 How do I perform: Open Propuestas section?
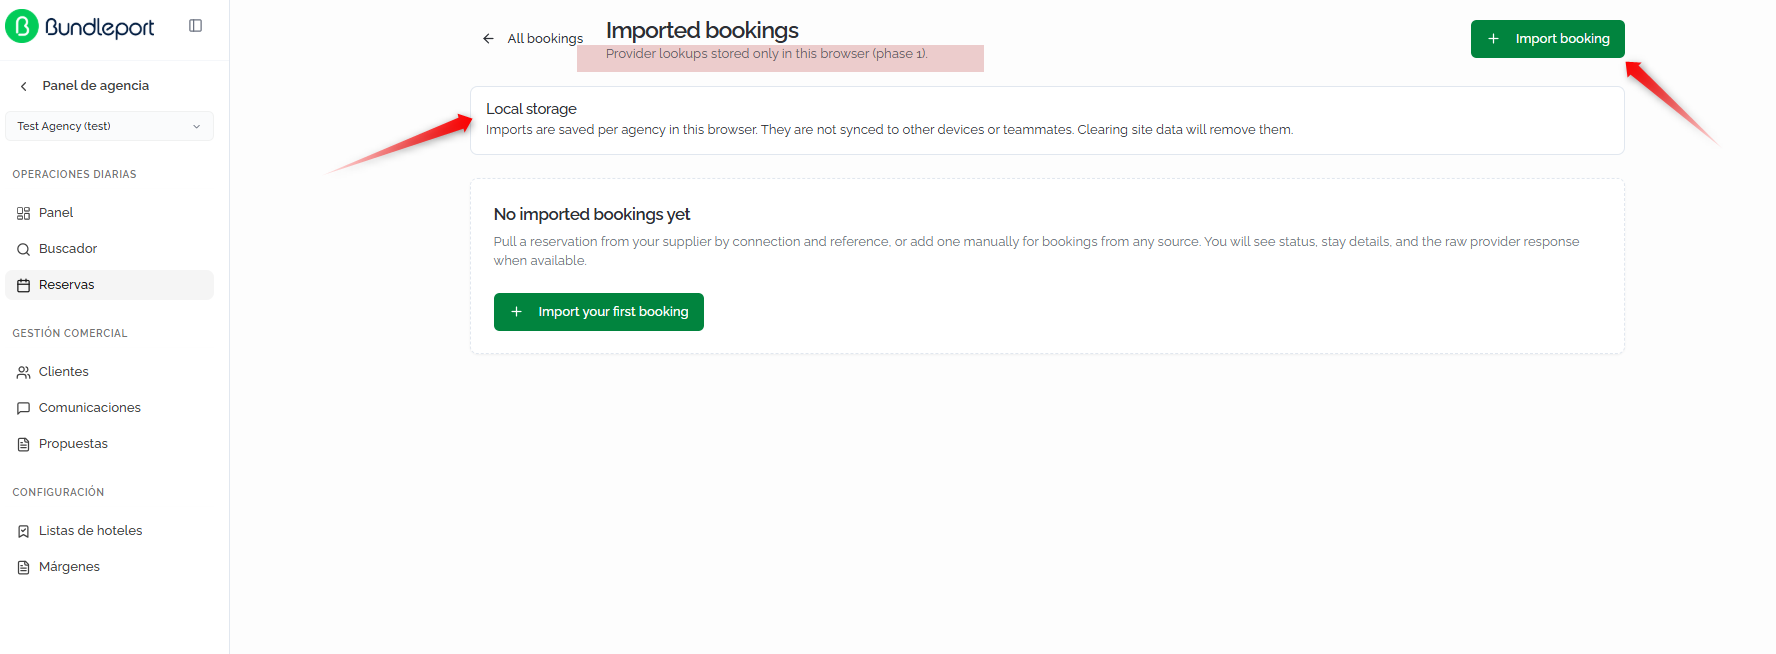click(x=109, y=444)
